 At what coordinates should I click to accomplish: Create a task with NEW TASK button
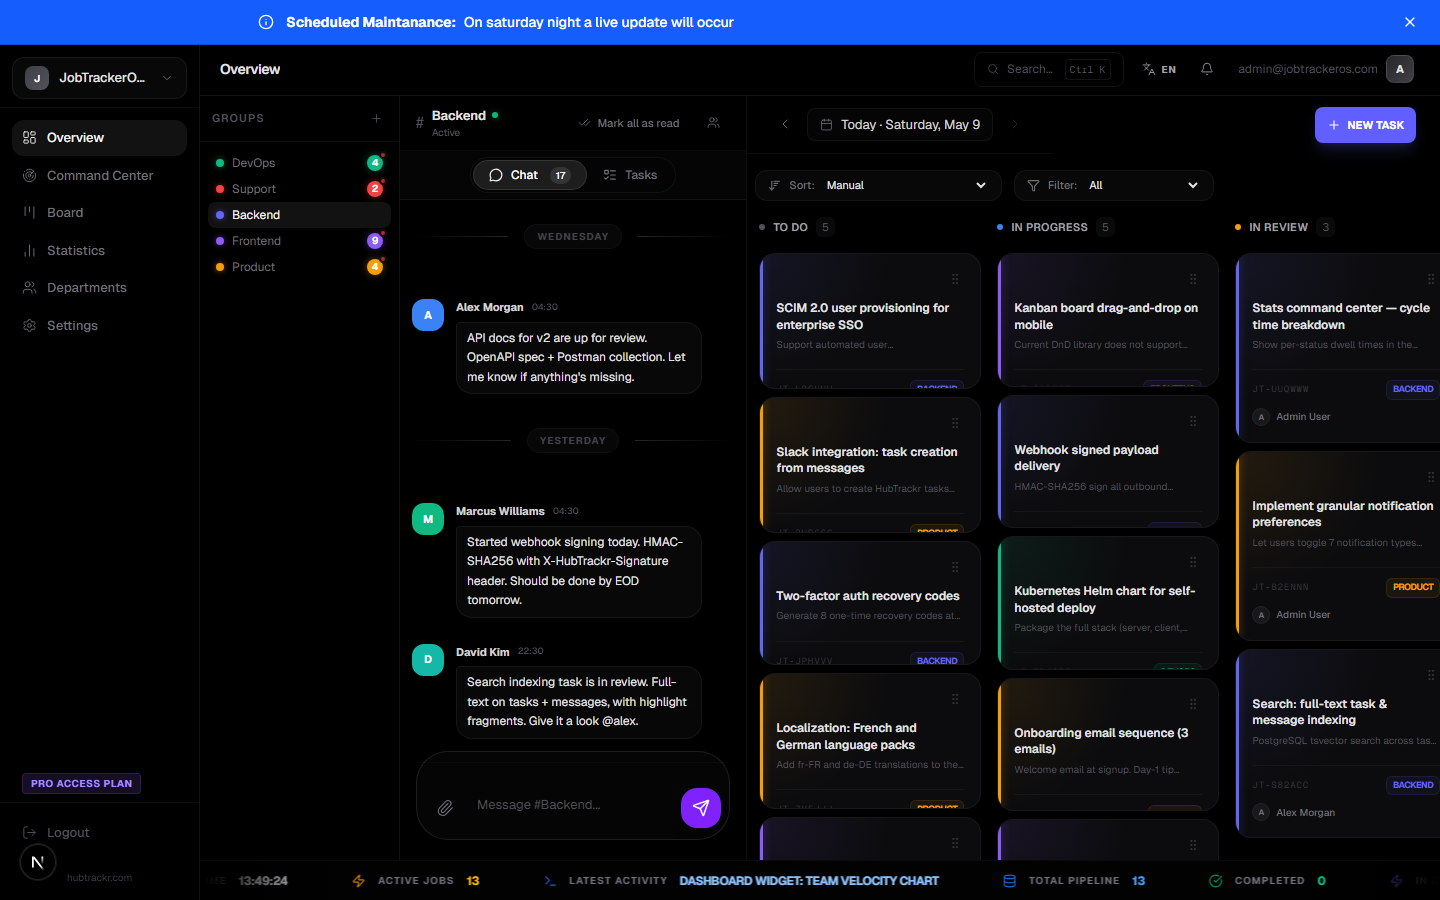coord(1365,125)
